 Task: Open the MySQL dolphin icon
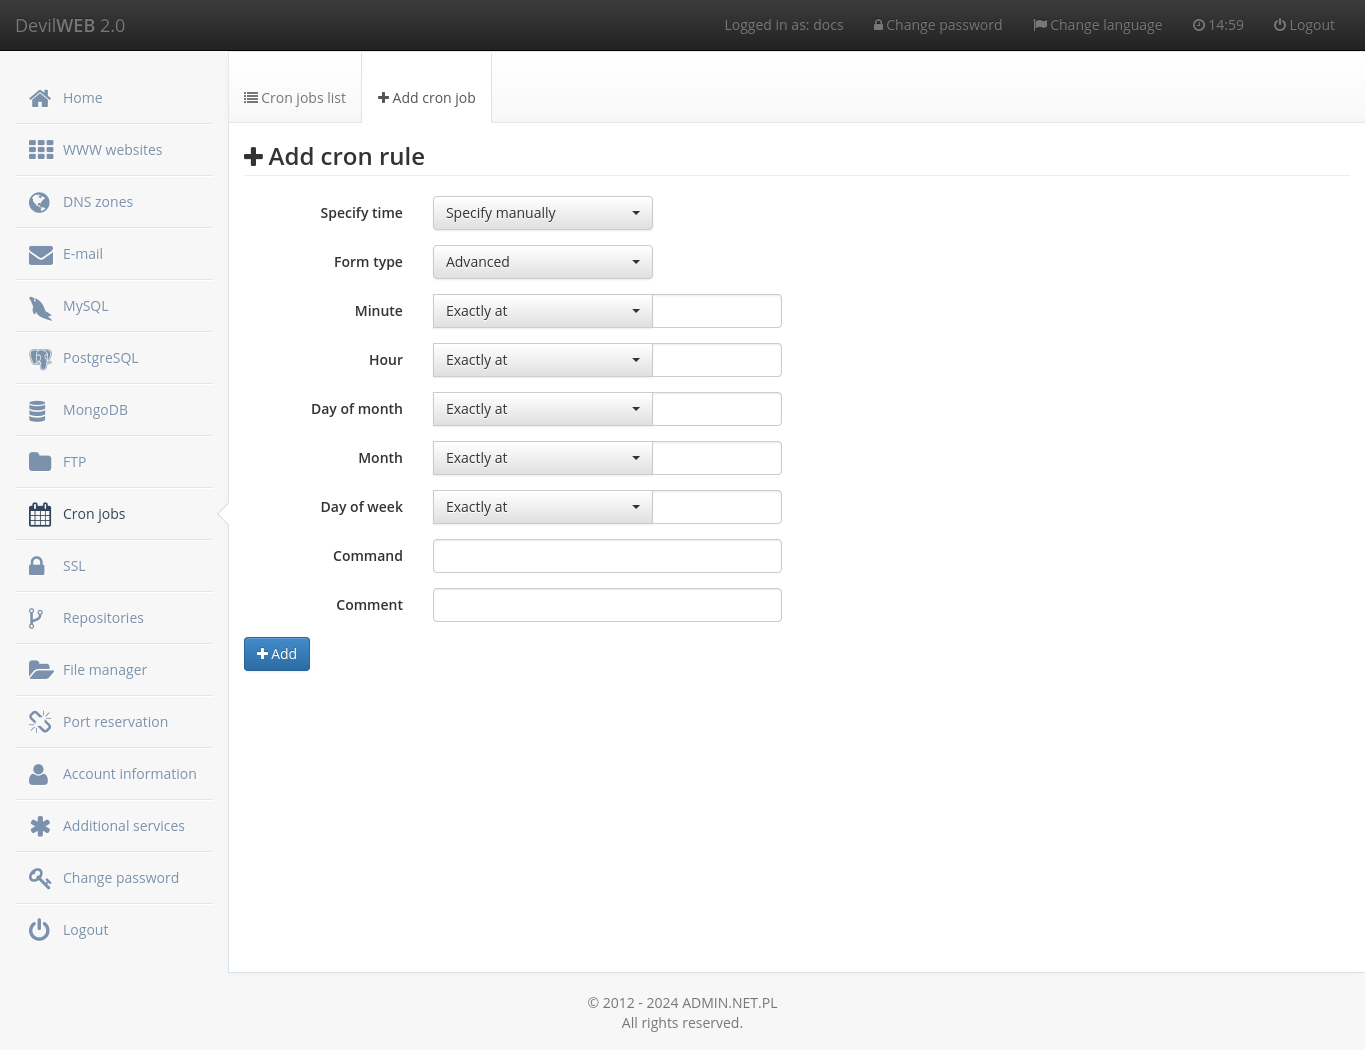(x=40, y=305)
